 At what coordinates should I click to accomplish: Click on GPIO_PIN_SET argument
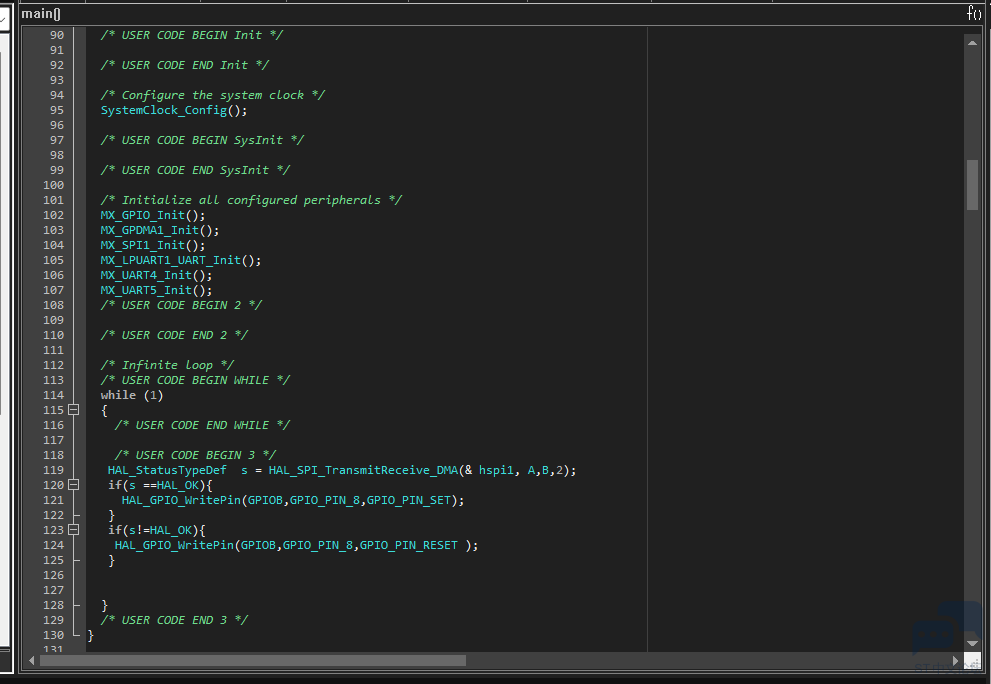pyautogui.click(x=408, y=500)
